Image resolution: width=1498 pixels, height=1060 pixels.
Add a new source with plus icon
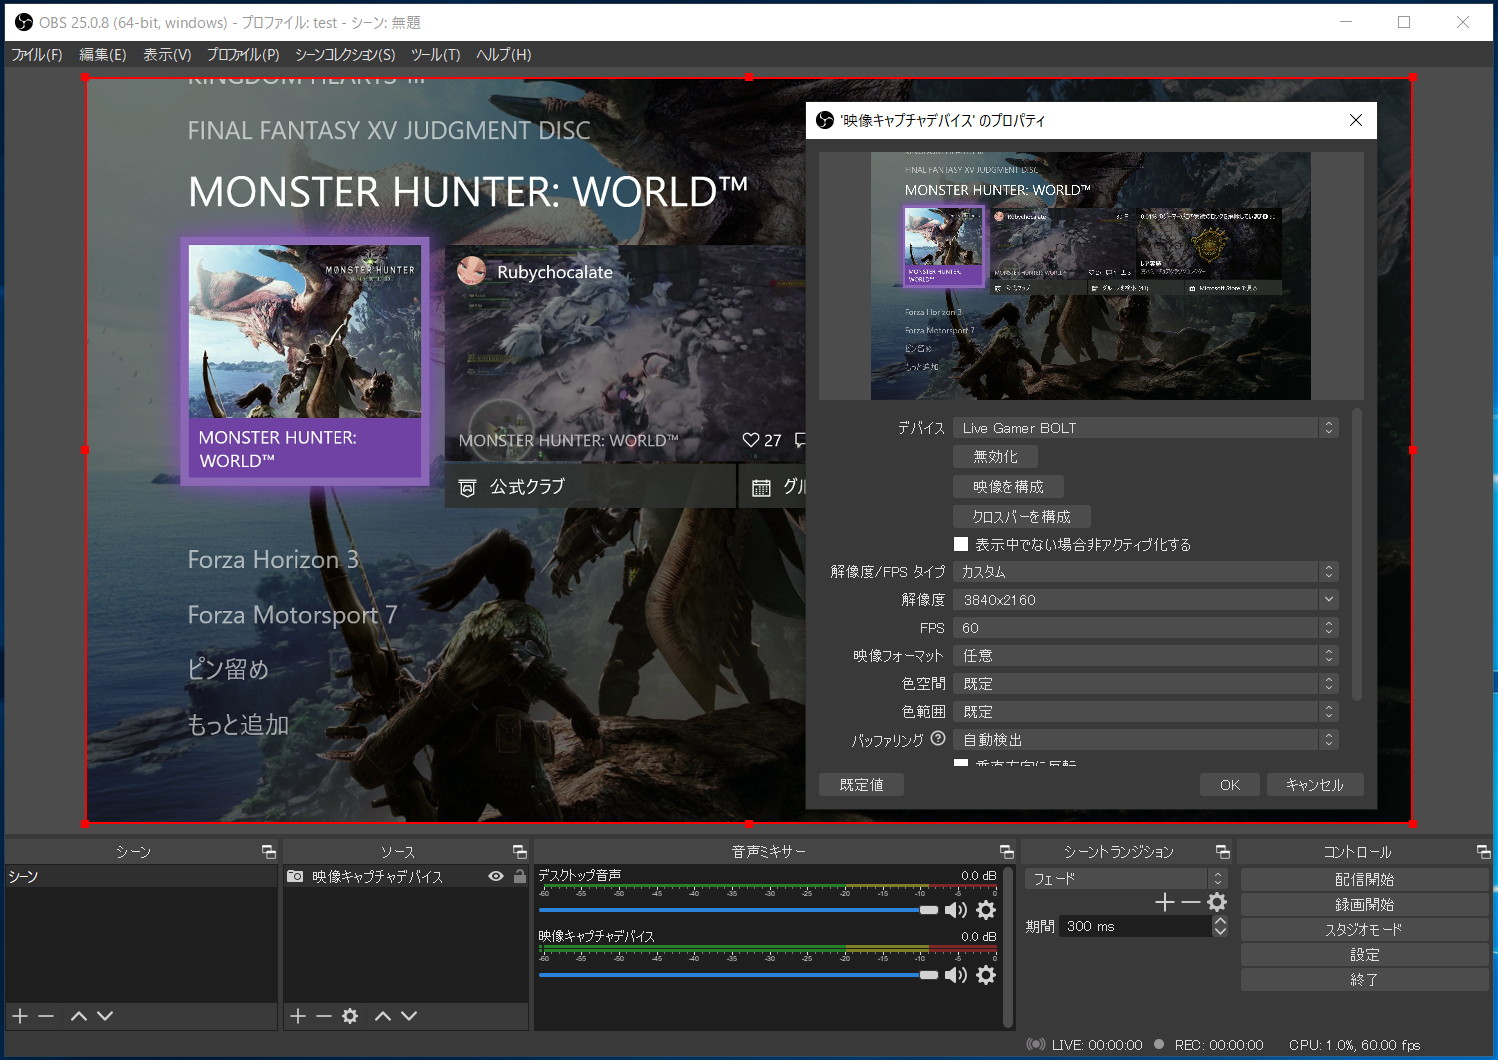click(x=298, y=1016)
